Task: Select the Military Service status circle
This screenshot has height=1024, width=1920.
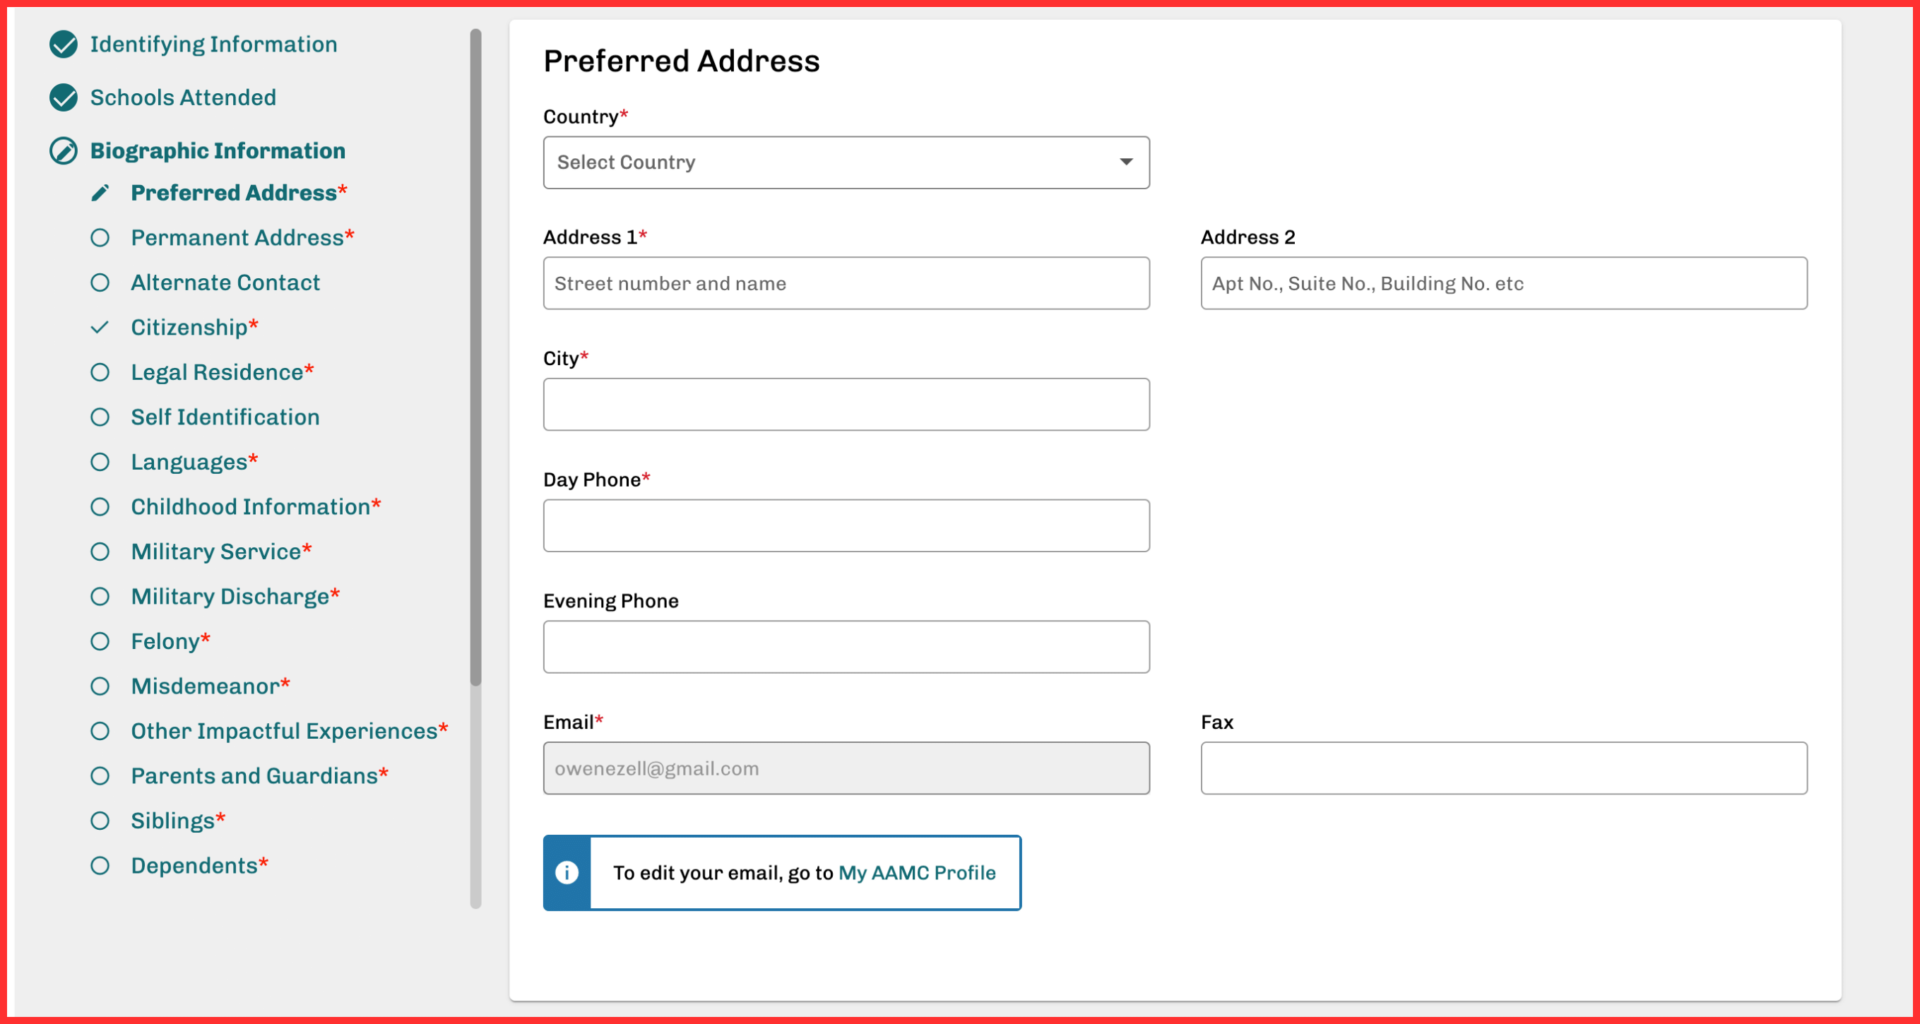Action: [100, 551]
